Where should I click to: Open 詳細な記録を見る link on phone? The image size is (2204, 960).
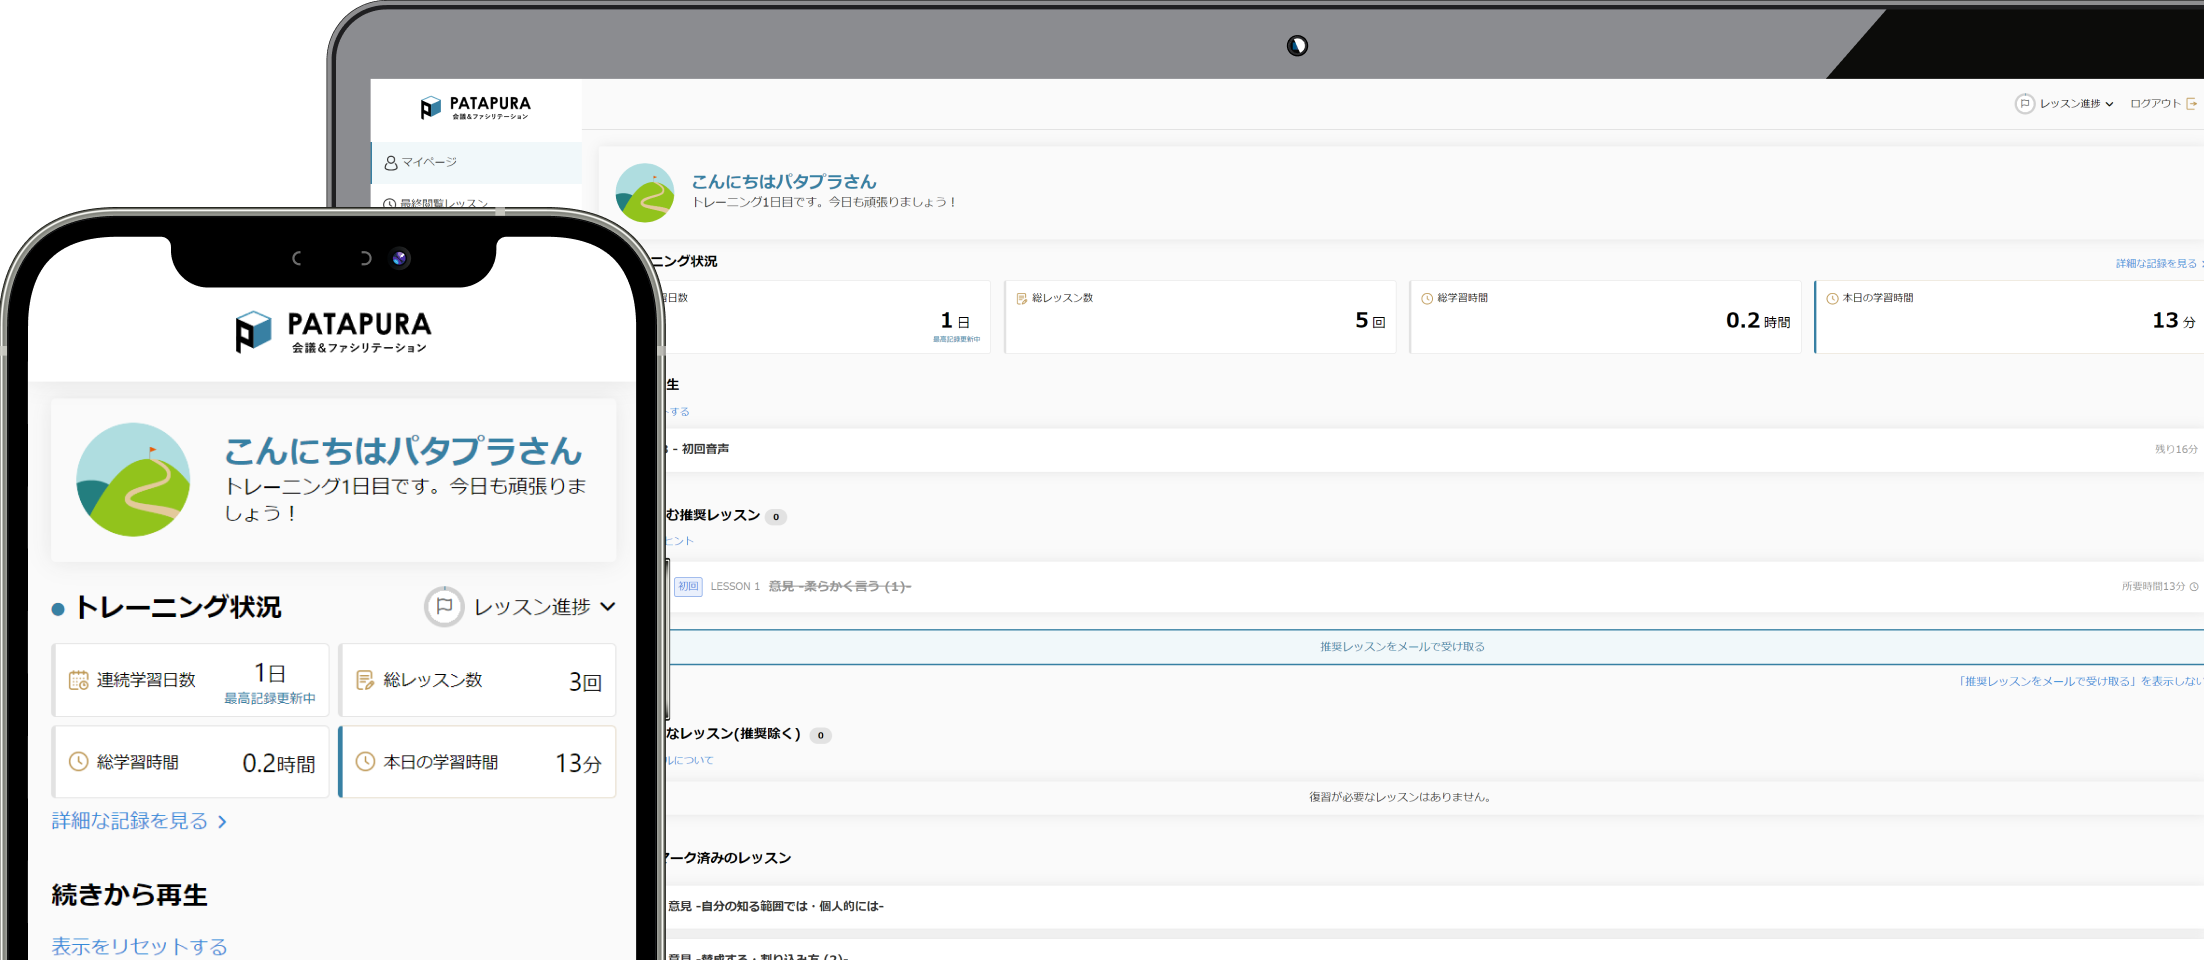(x=139, y=821)
